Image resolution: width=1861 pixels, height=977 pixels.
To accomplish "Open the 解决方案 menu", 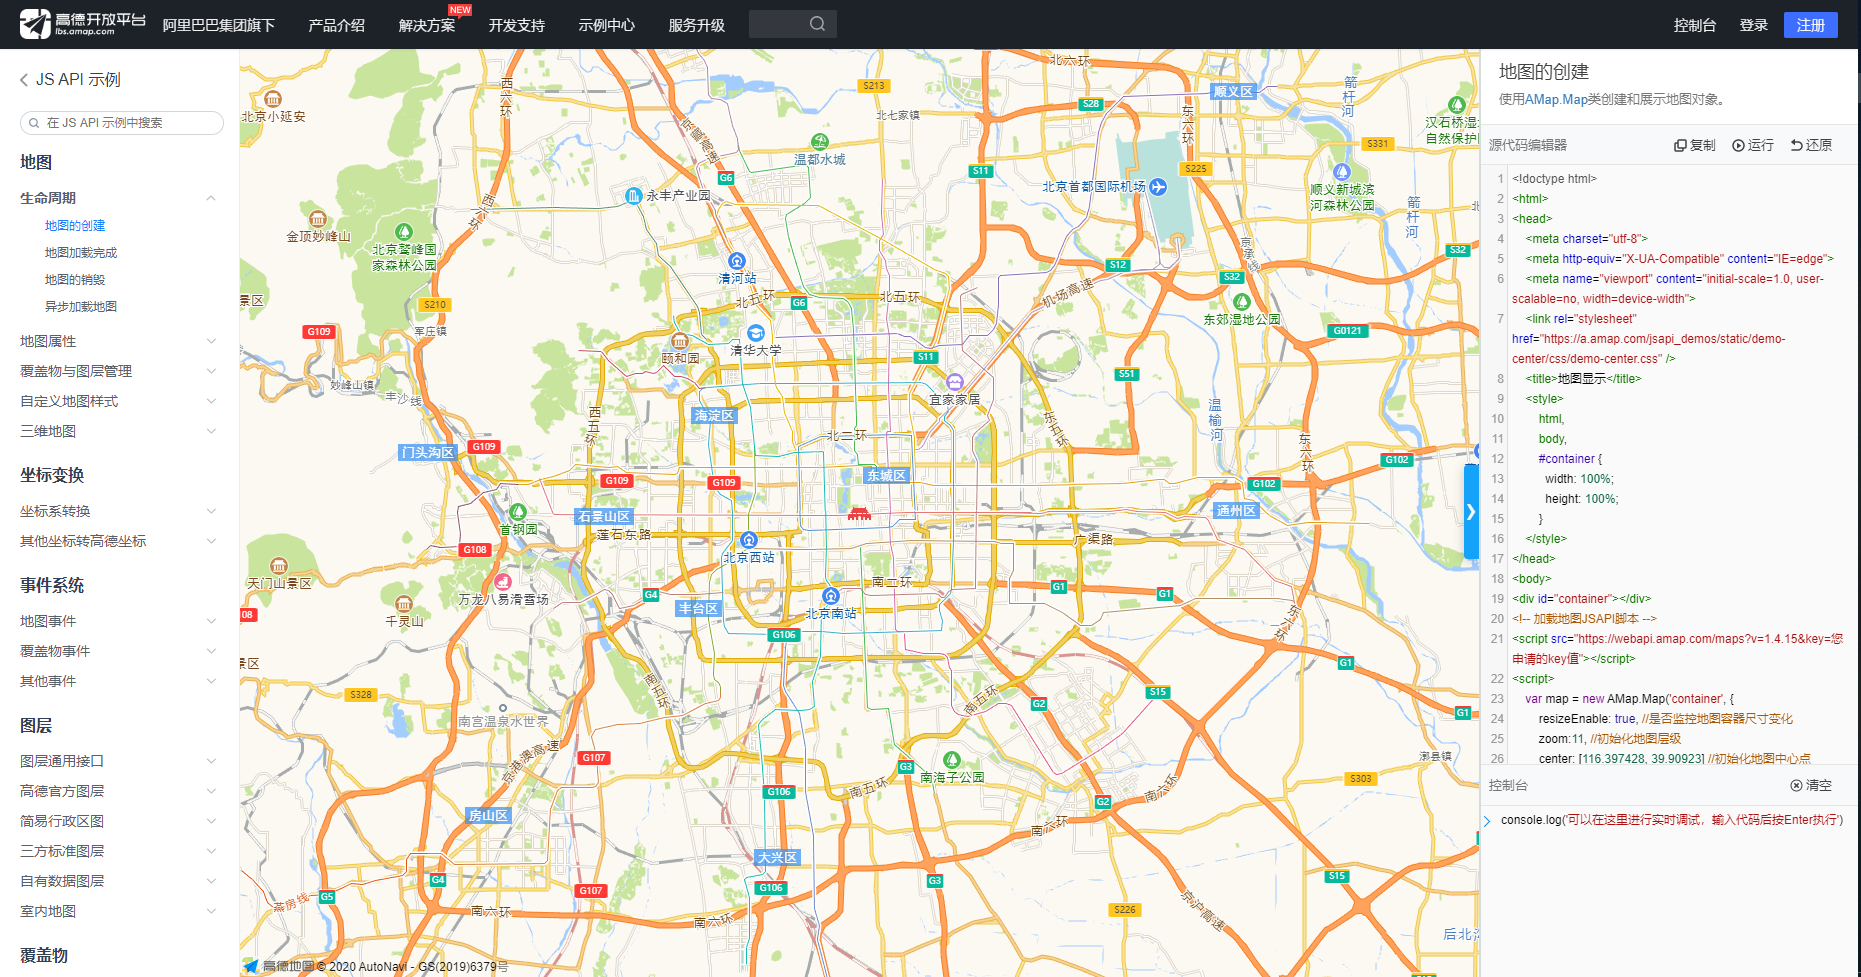I will [x=427, y=25].
